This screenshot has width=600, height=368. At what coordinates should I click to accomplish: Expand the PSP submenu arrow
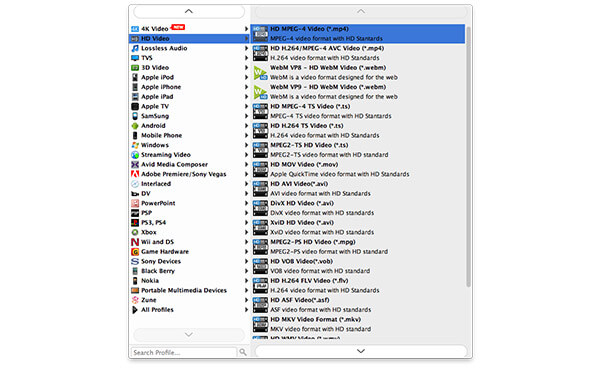click(x=246, y=213)
